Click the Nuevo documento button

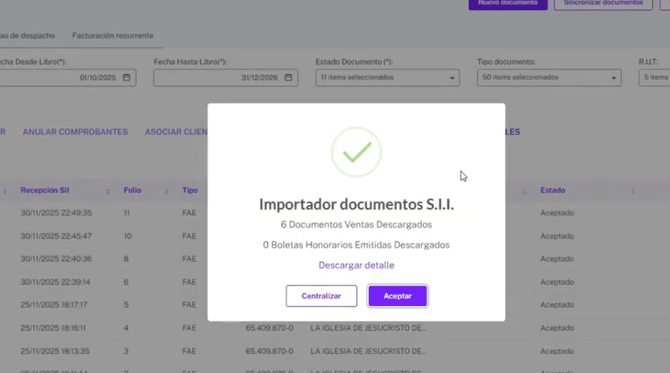[x=508, y=3]
